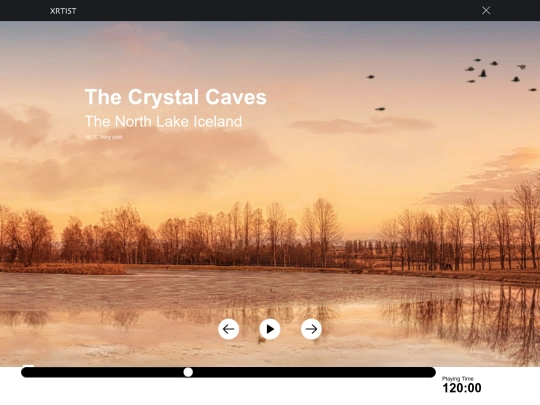Click the small white marker above track start
The image size is (540, 405).
pos(28,366)
